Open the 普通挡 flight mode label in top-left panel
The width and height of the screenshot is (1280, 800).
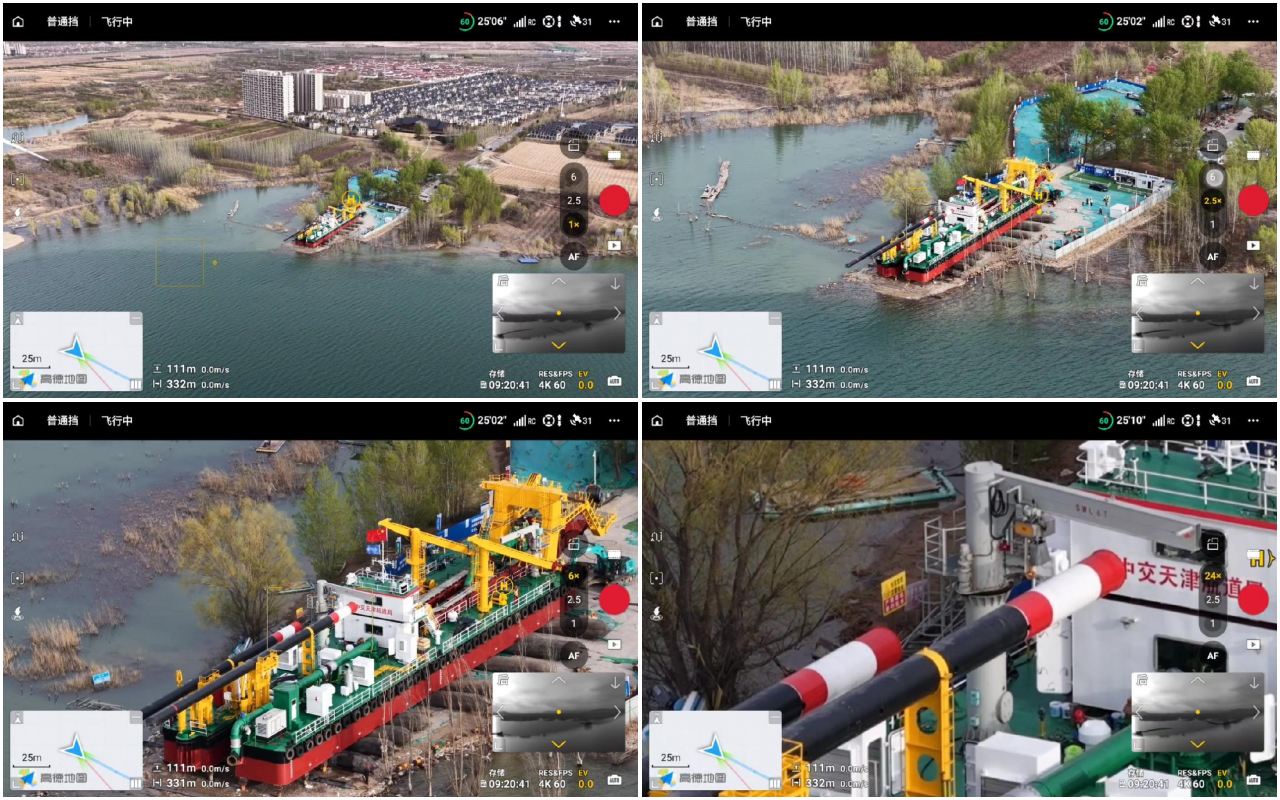(x=62, y=21)
